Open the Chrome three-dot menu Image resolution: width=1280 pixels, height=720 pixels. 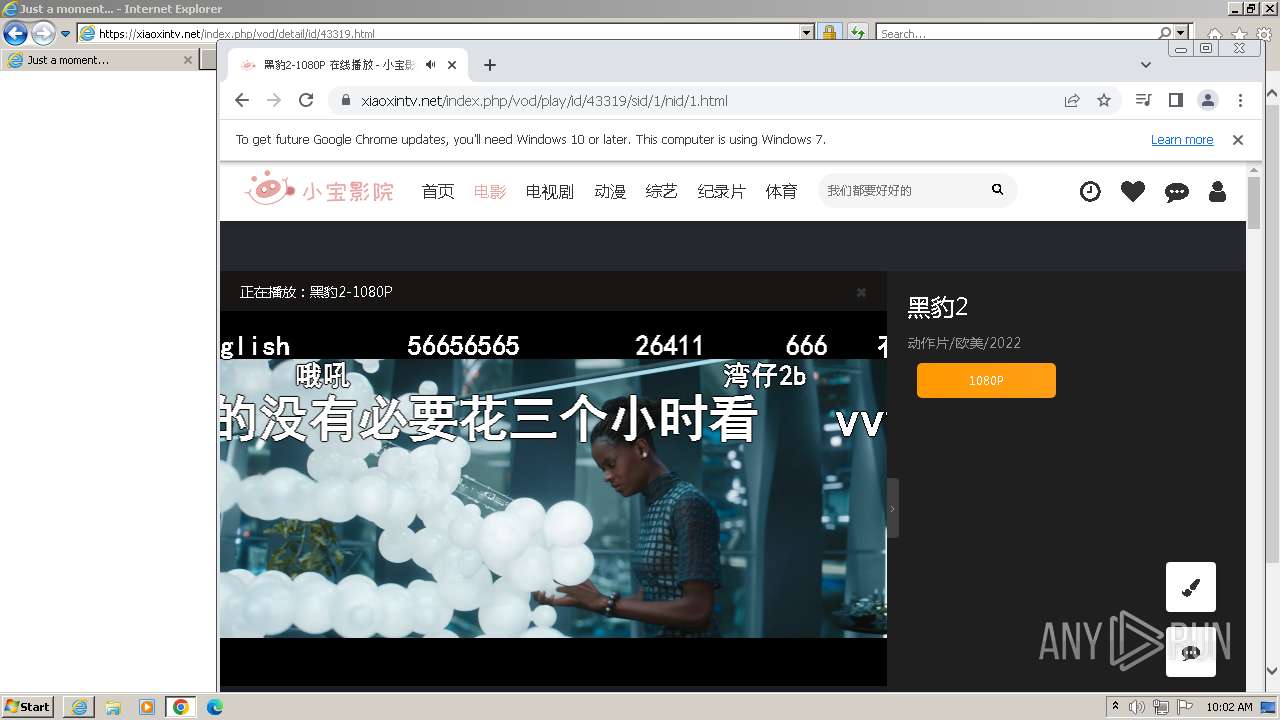click(1240, 100)
